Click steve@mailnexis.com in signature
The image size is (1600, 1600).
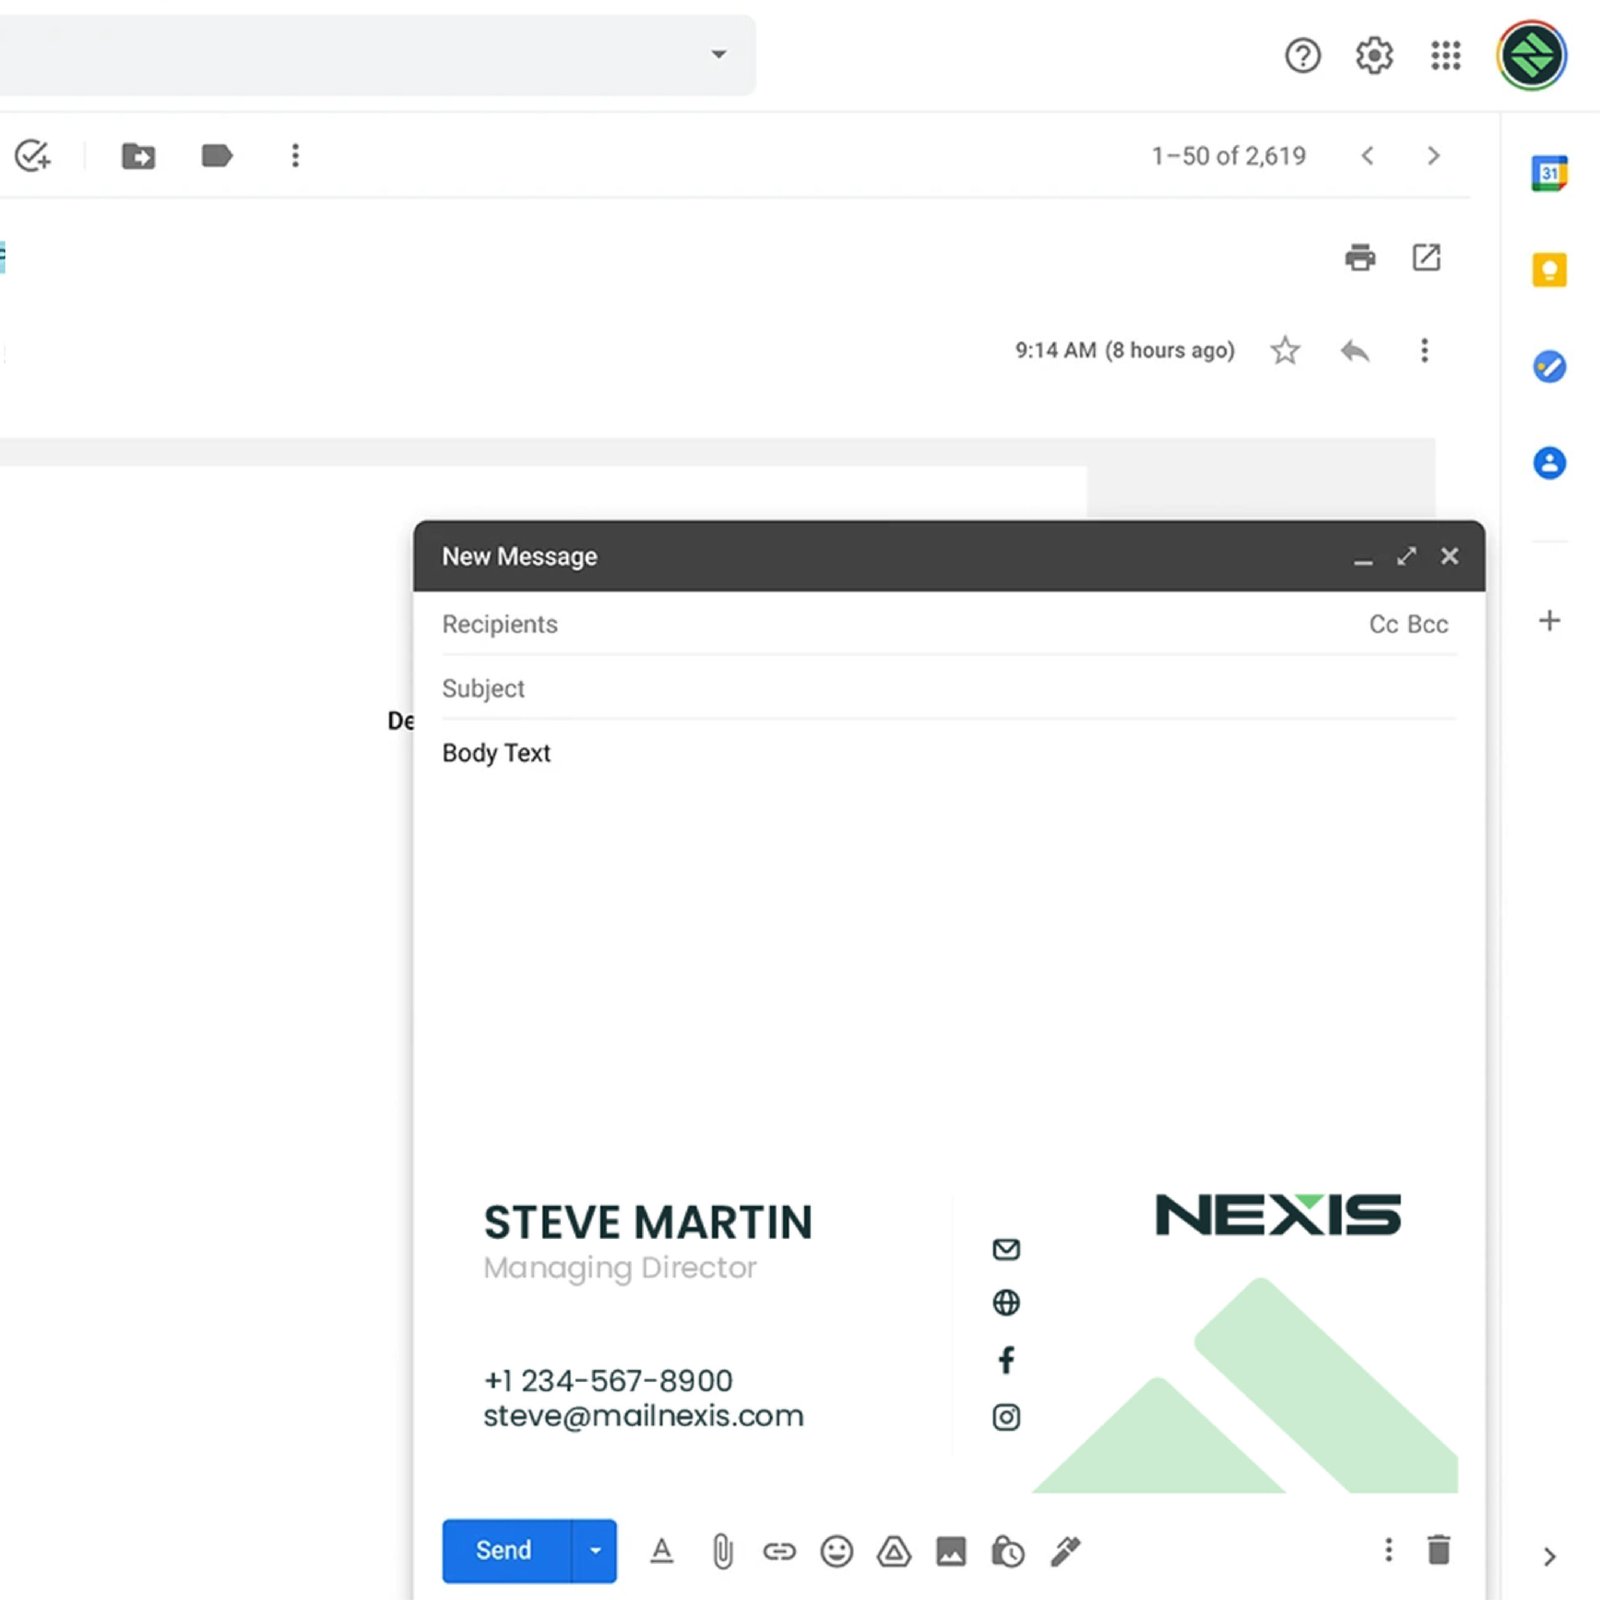point(643,1416)
